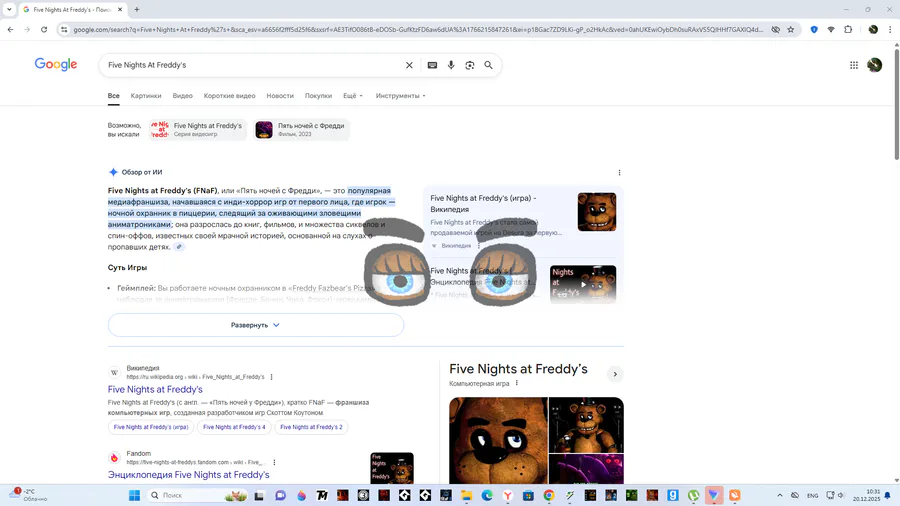This screenshot has width=900, height=506.
Task: Open Yandex browser from taskbar
Action: [x=507, y=495]
